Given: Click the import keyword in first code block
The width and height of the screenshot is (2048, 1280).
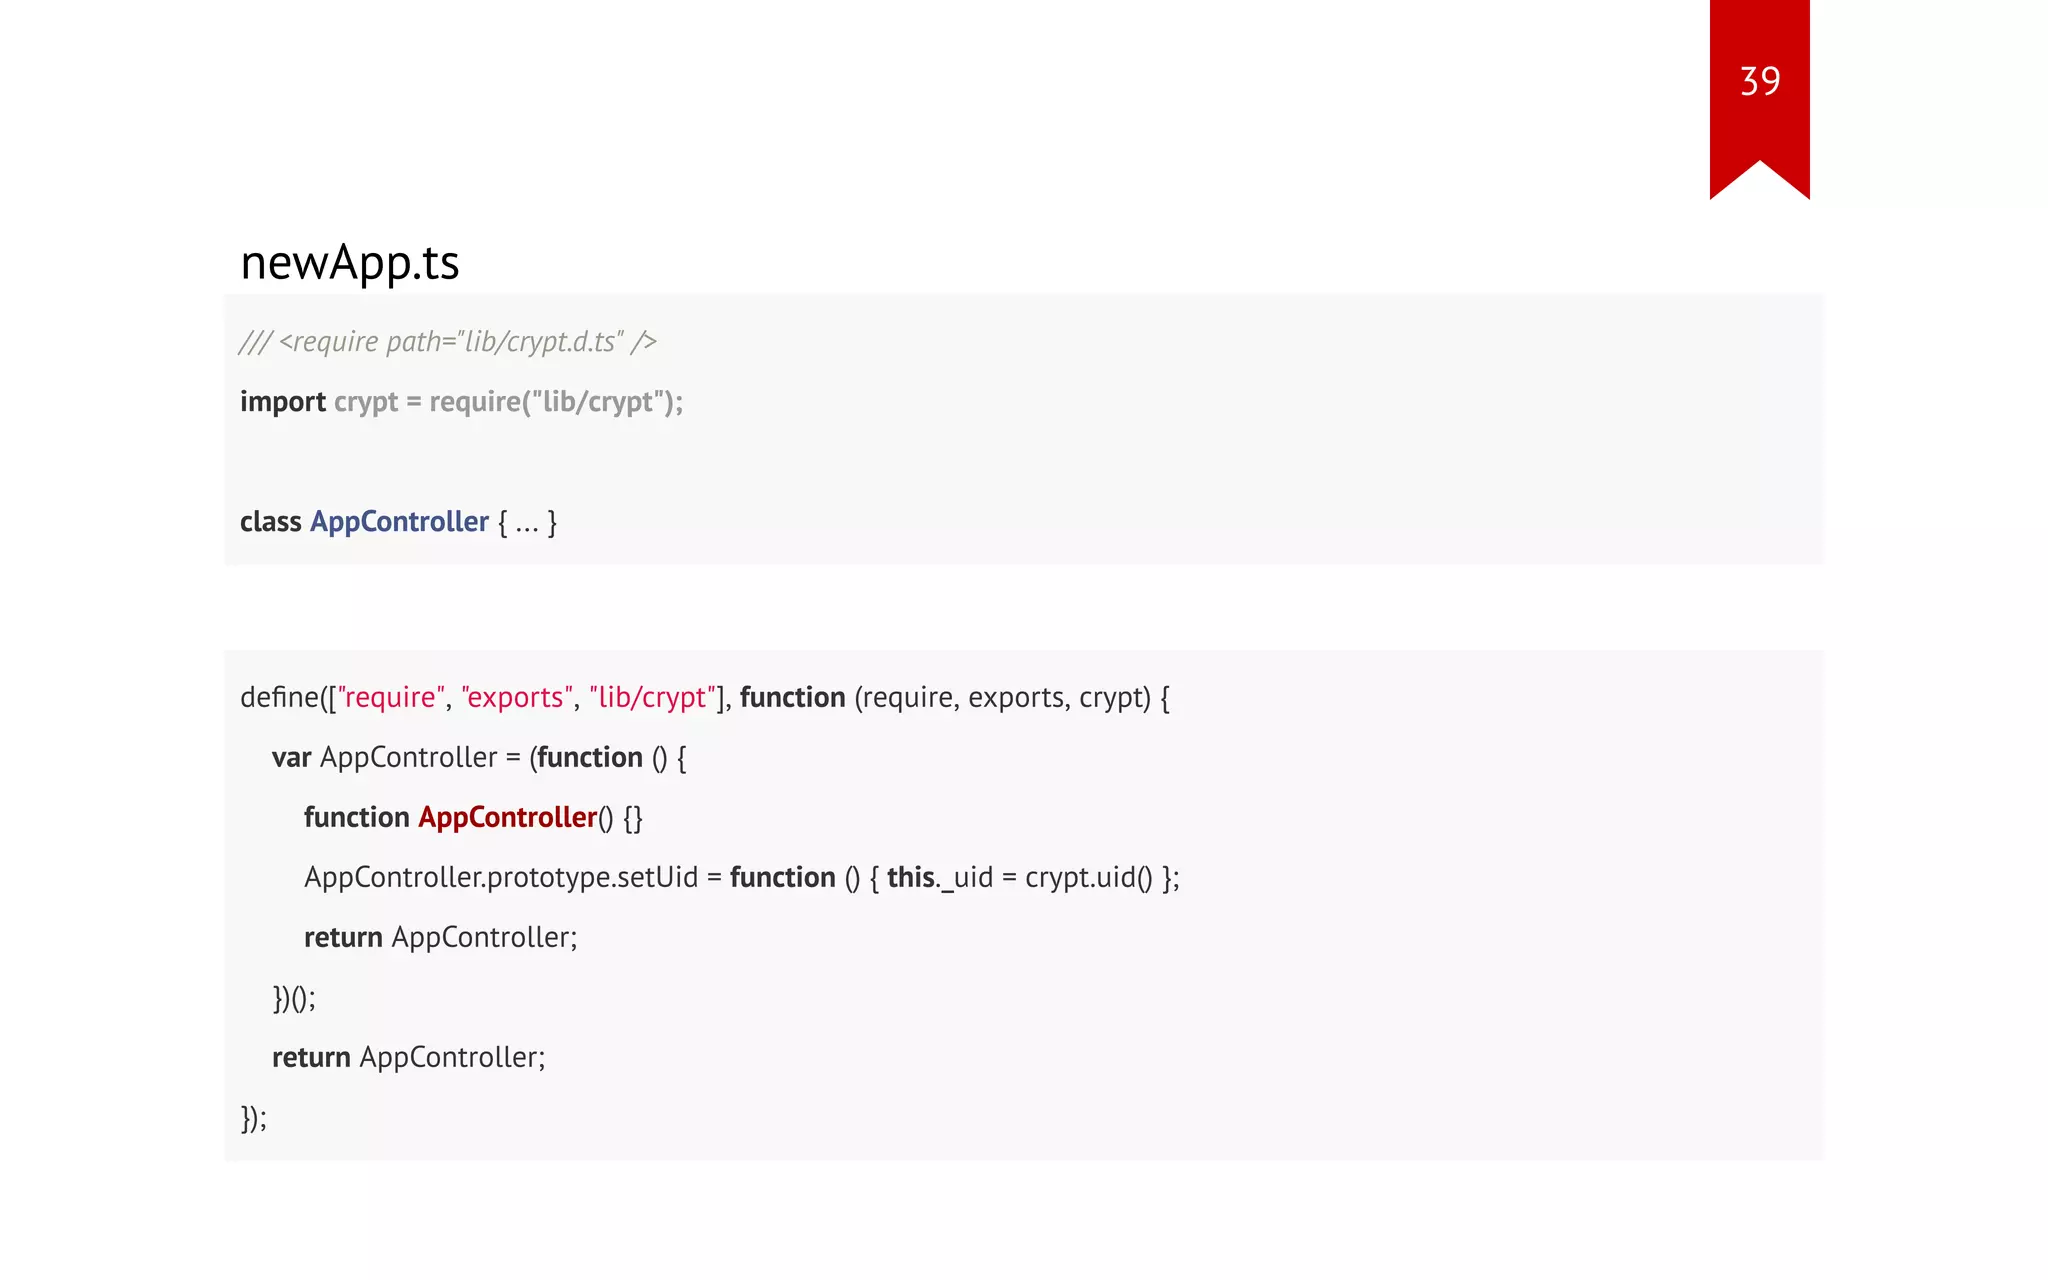Looking at the screenshot, I should pos(282,402).
